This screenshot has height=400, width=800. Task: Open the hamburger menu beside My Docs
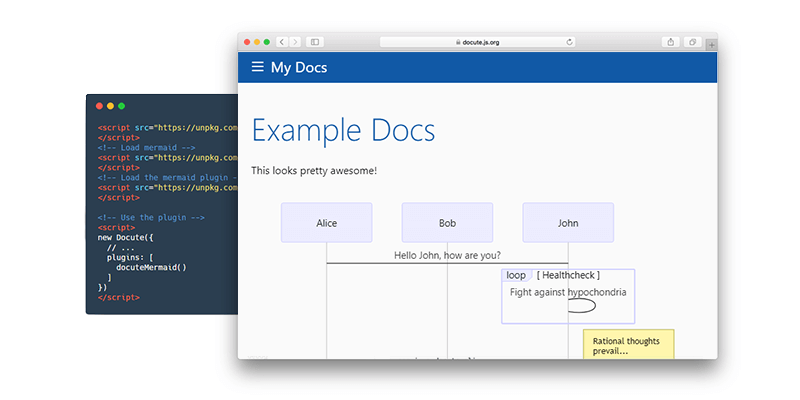coord(257,67)
